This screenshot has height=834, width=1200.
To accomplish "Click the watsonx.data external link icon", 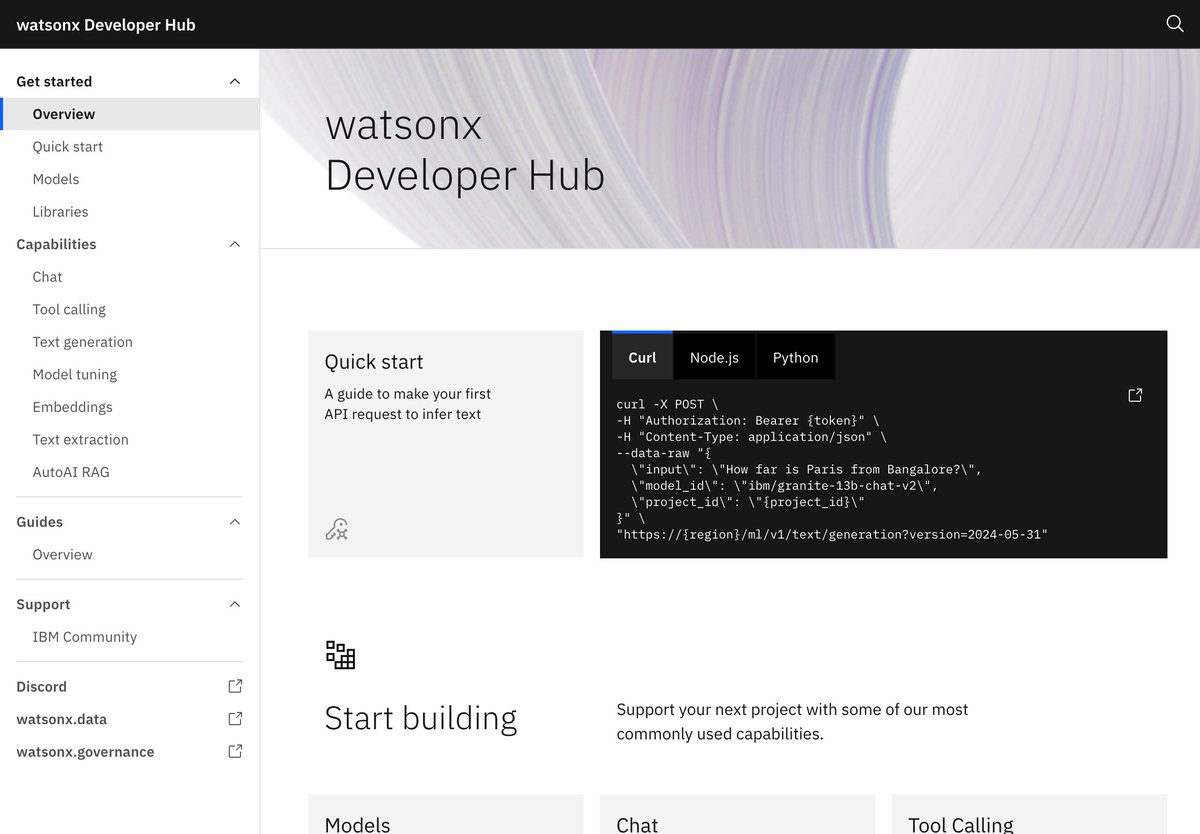I will click(x=235, y=719).
